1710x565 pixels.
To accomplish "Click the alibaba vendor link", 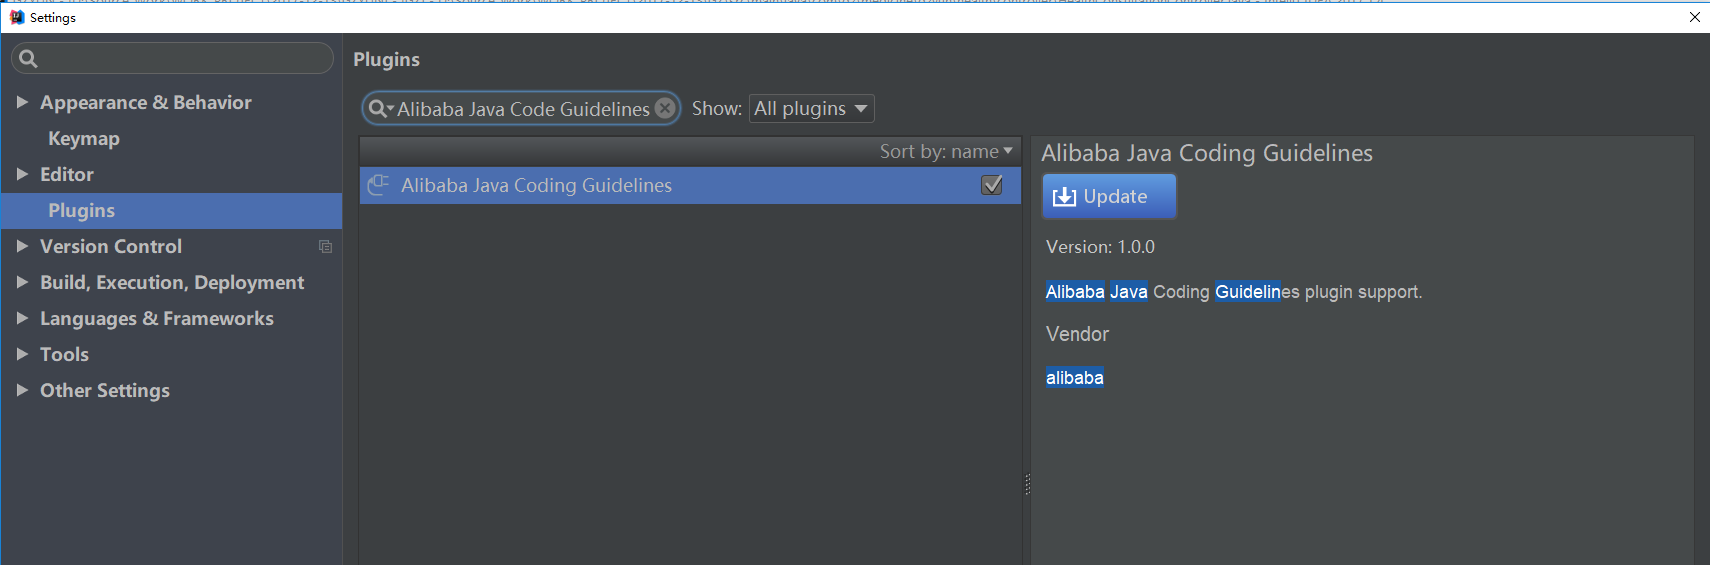I will tap(1074, 378).
